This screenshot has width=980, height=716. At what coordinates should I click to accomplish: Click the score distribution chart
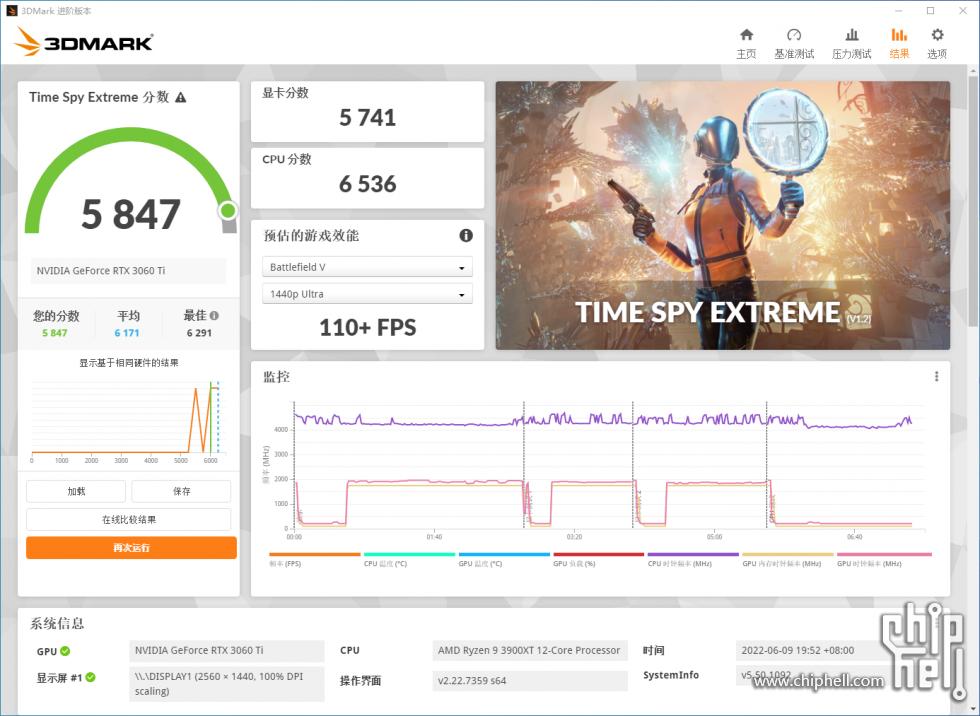coord(128,420)
